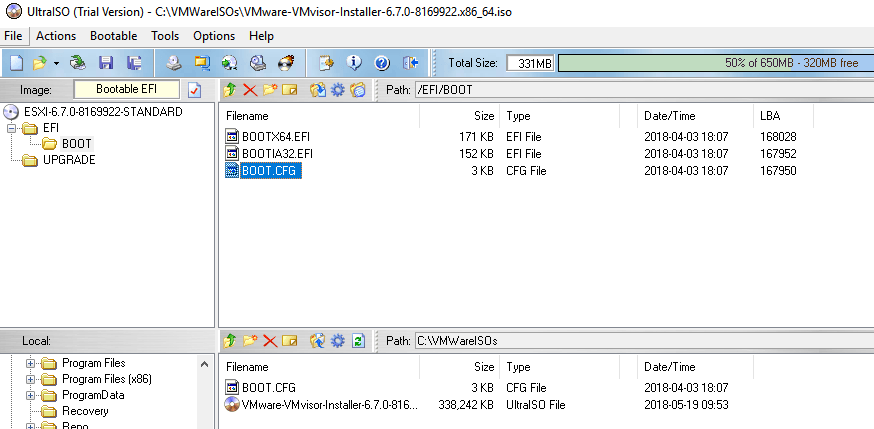Click the Rename icon in image pane
Viewport: 874px width, 429px height.
click(290, 90)
